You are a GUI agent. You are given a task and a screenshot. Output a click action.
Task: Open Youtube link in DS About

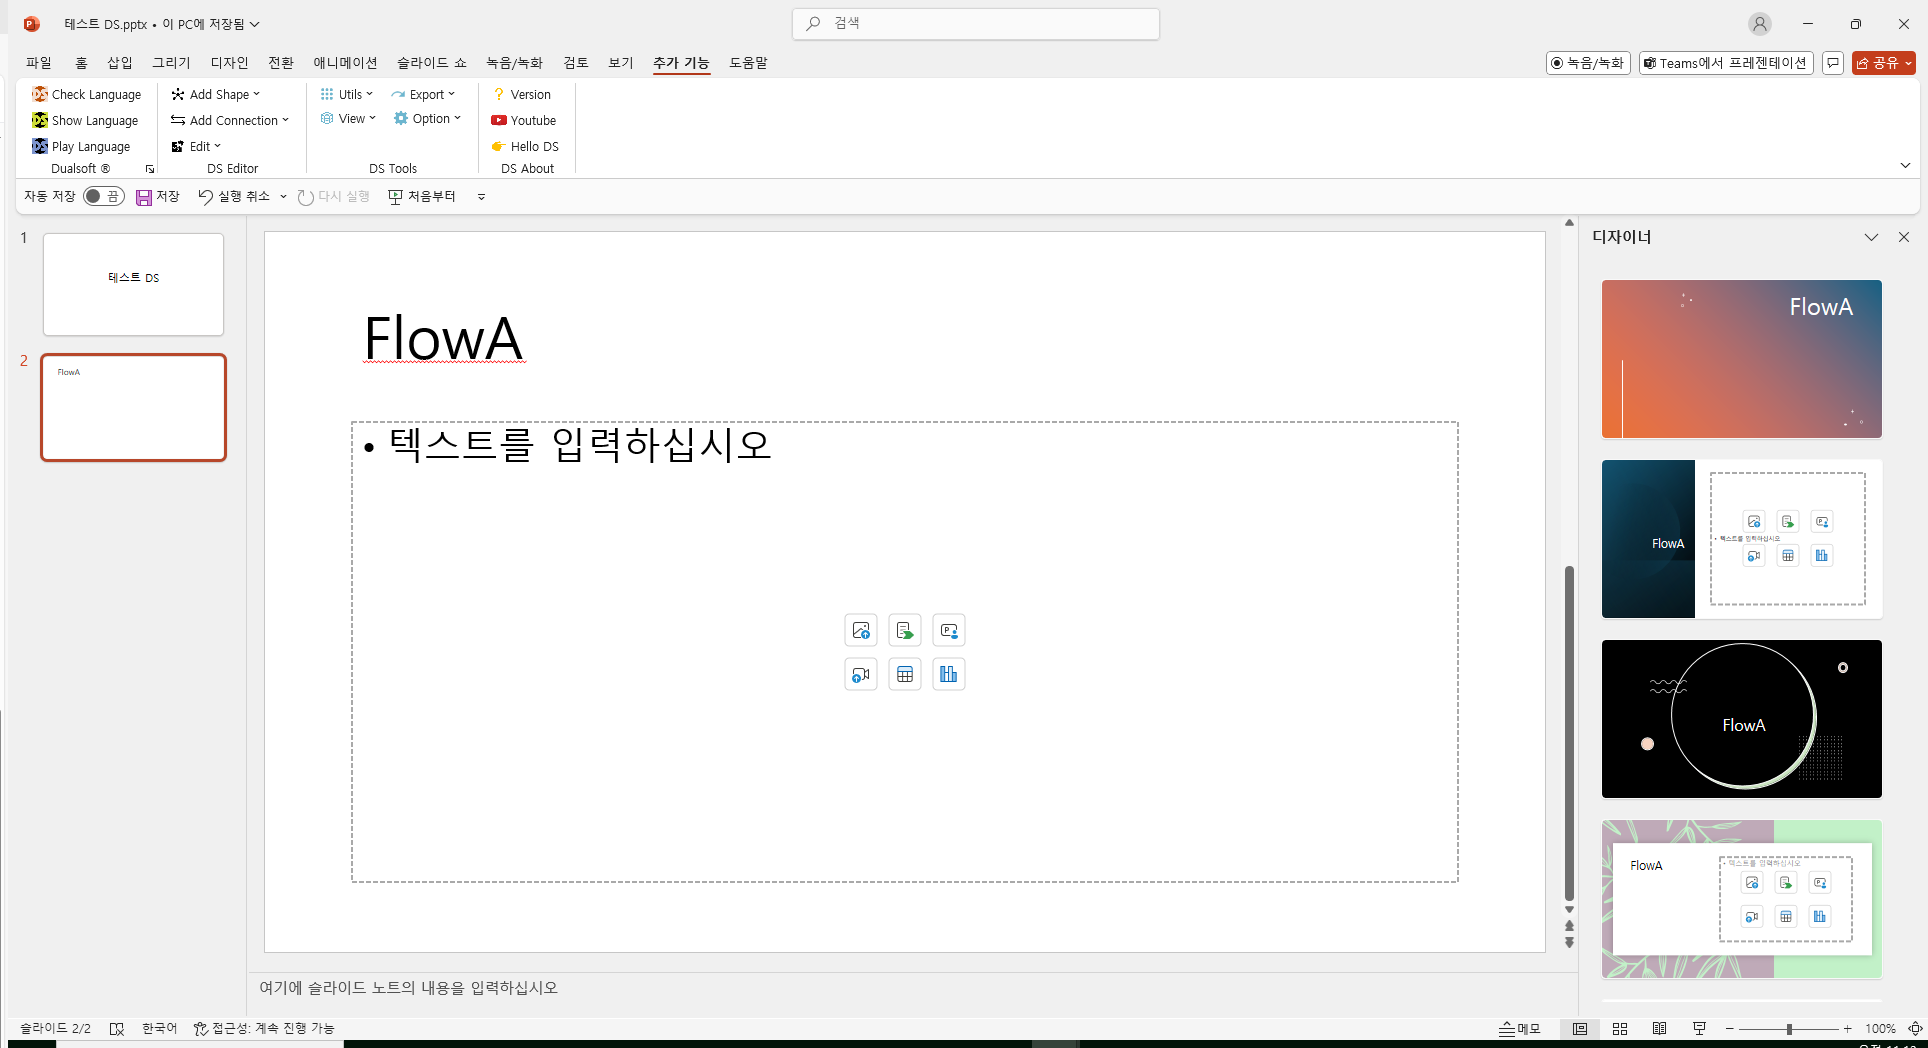[x=523, y=120]
